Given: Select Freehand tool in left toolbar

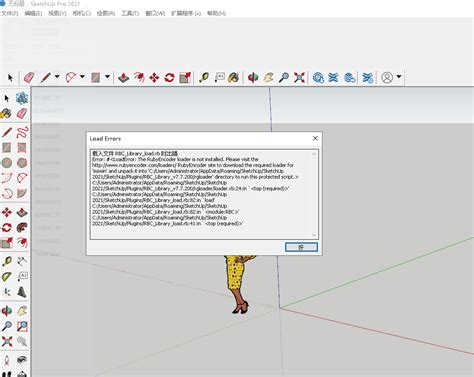Looking at the screenshot, I should pyautogui.click(x=22, y=132).
